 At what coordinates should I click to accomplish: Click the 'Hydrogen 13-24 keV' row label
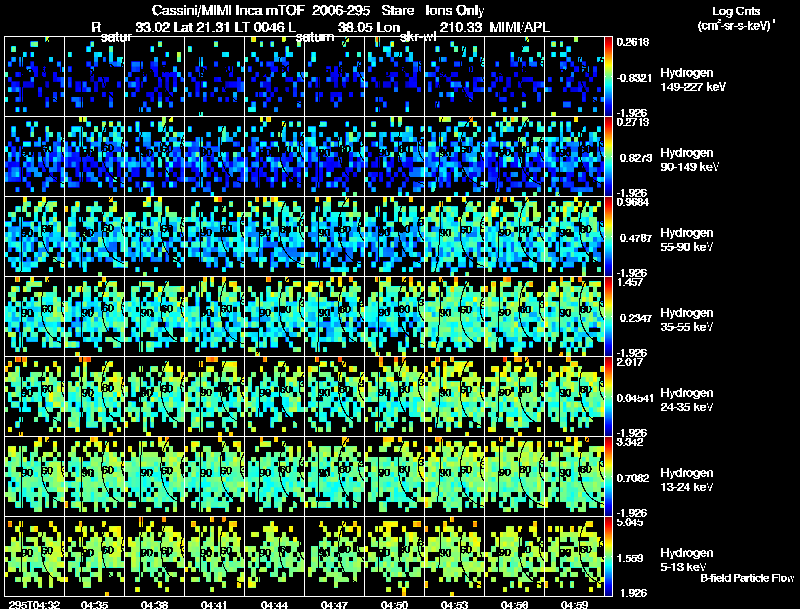click(x=687, y=480)
